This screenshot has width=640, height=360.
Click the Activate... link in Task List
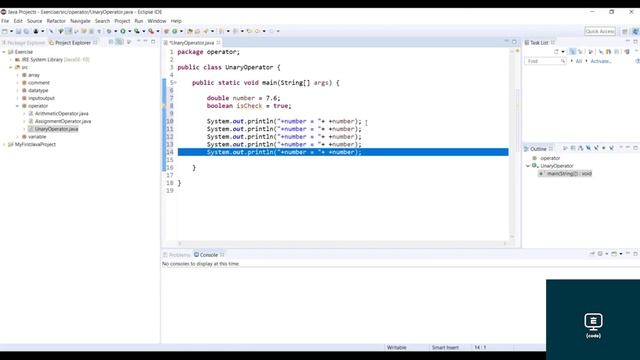point(601,61)
